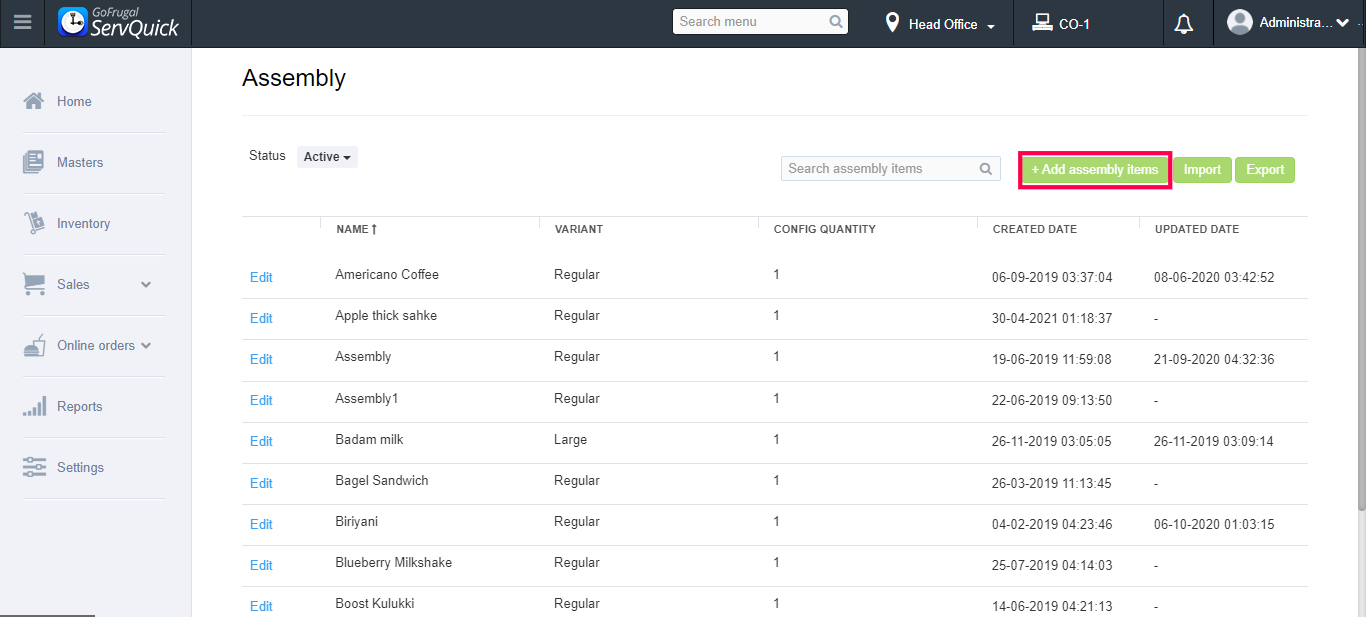Open the Active status dropdown
This screenshot has height=617, width=1366.
[327, 157]
